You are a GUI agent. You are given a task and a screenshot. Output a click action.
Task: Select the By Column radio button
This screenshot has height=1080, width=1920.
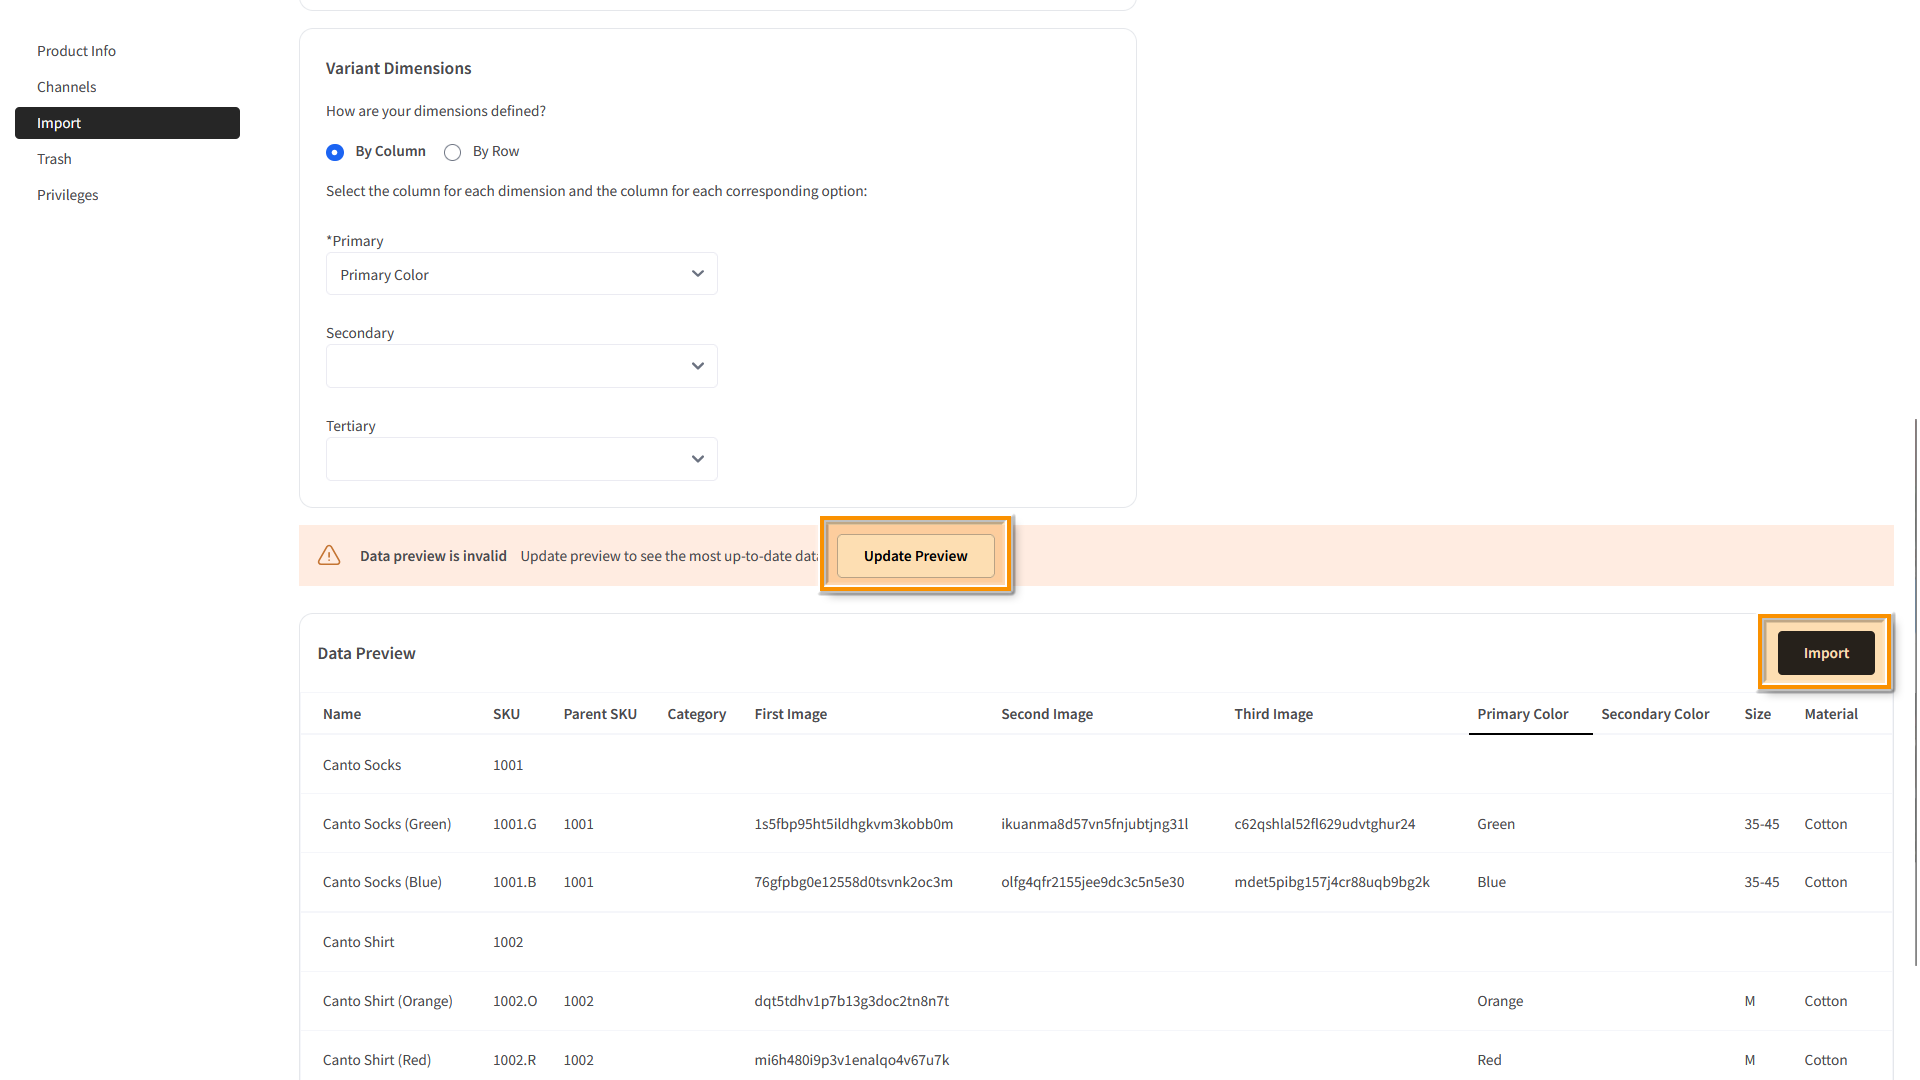click(x=335, y=152)
